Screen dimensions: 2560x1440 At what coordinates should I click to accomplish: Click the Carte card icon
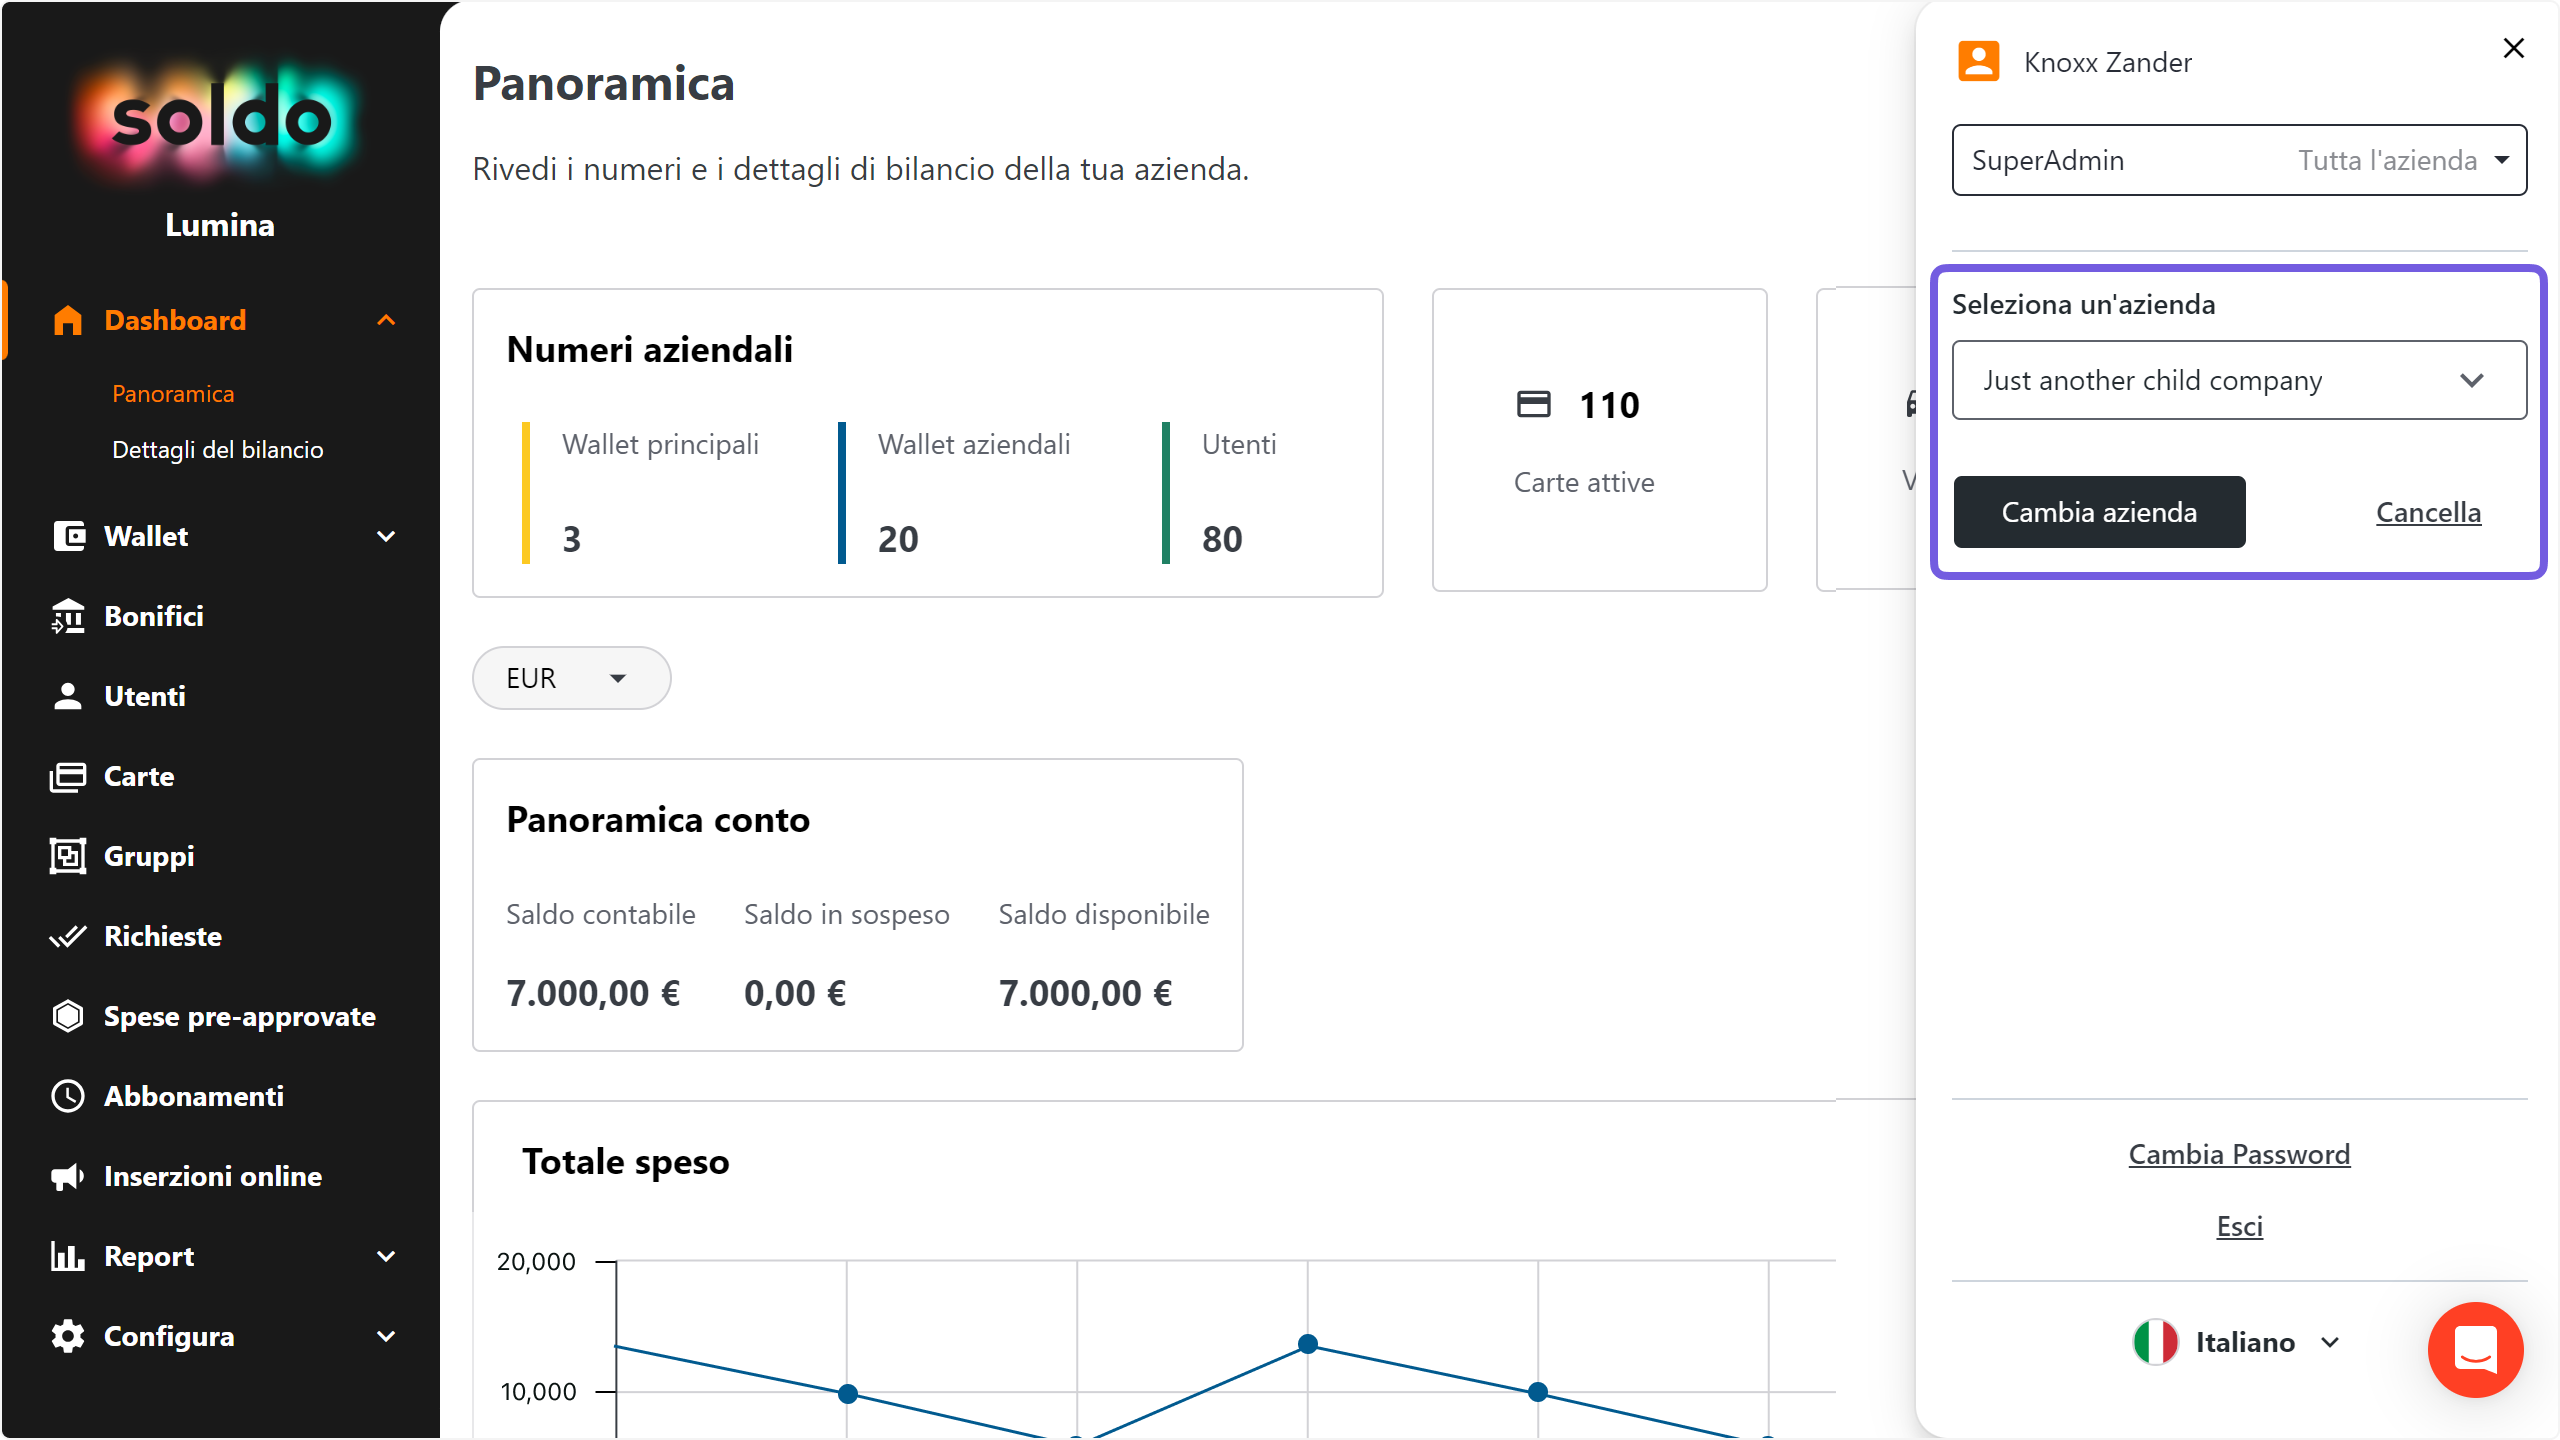(68, 776)
